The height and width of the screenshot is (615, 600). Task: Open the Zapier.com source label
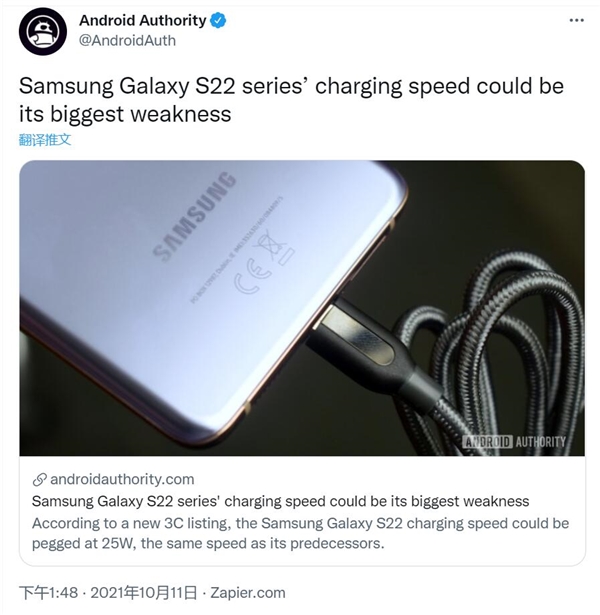(x=248, y=593)
